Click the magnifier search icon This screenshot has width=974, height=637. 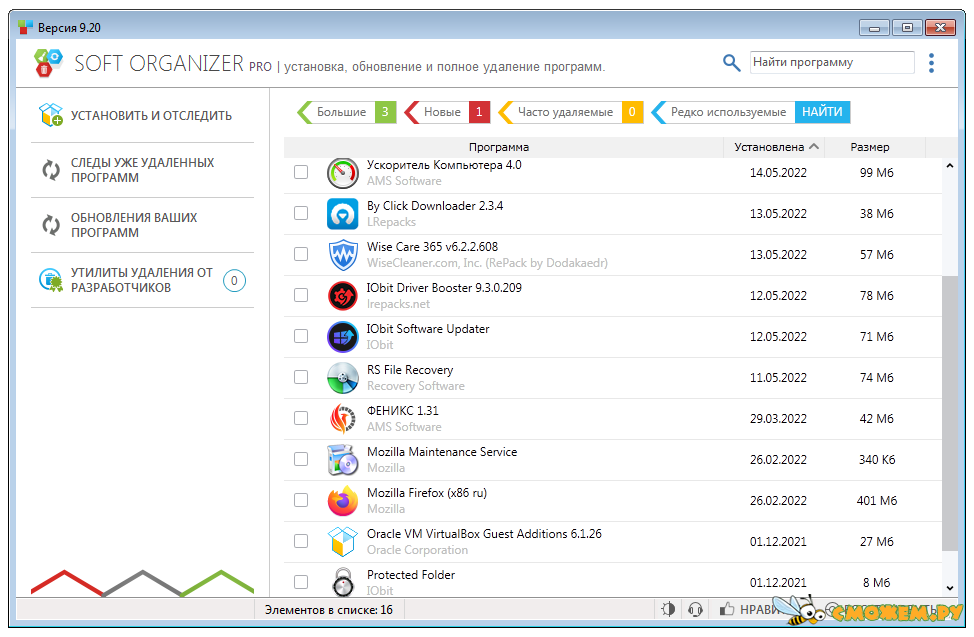731,63
